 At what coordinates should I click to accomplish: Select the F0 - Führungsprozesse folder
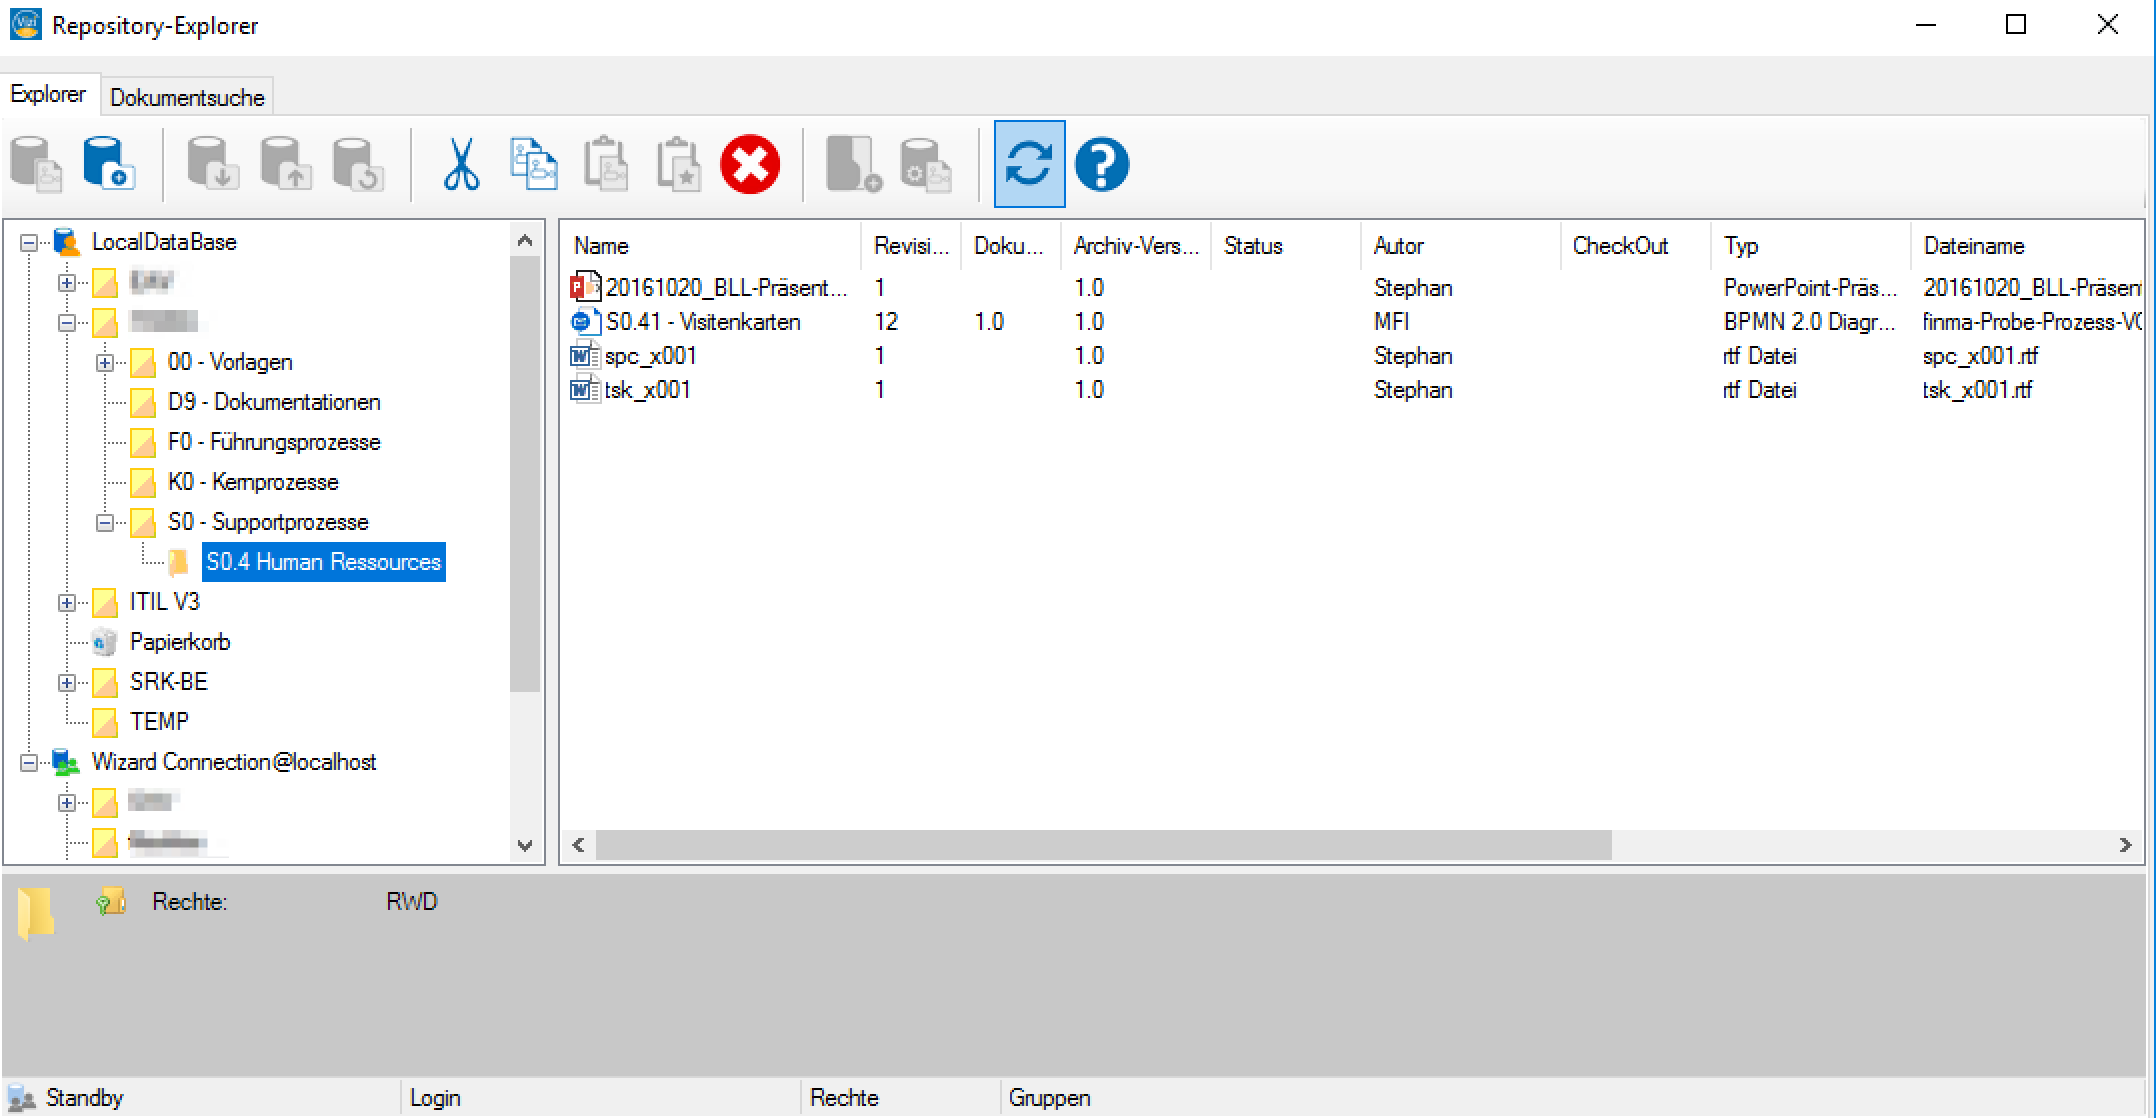[x=274, y=442]
